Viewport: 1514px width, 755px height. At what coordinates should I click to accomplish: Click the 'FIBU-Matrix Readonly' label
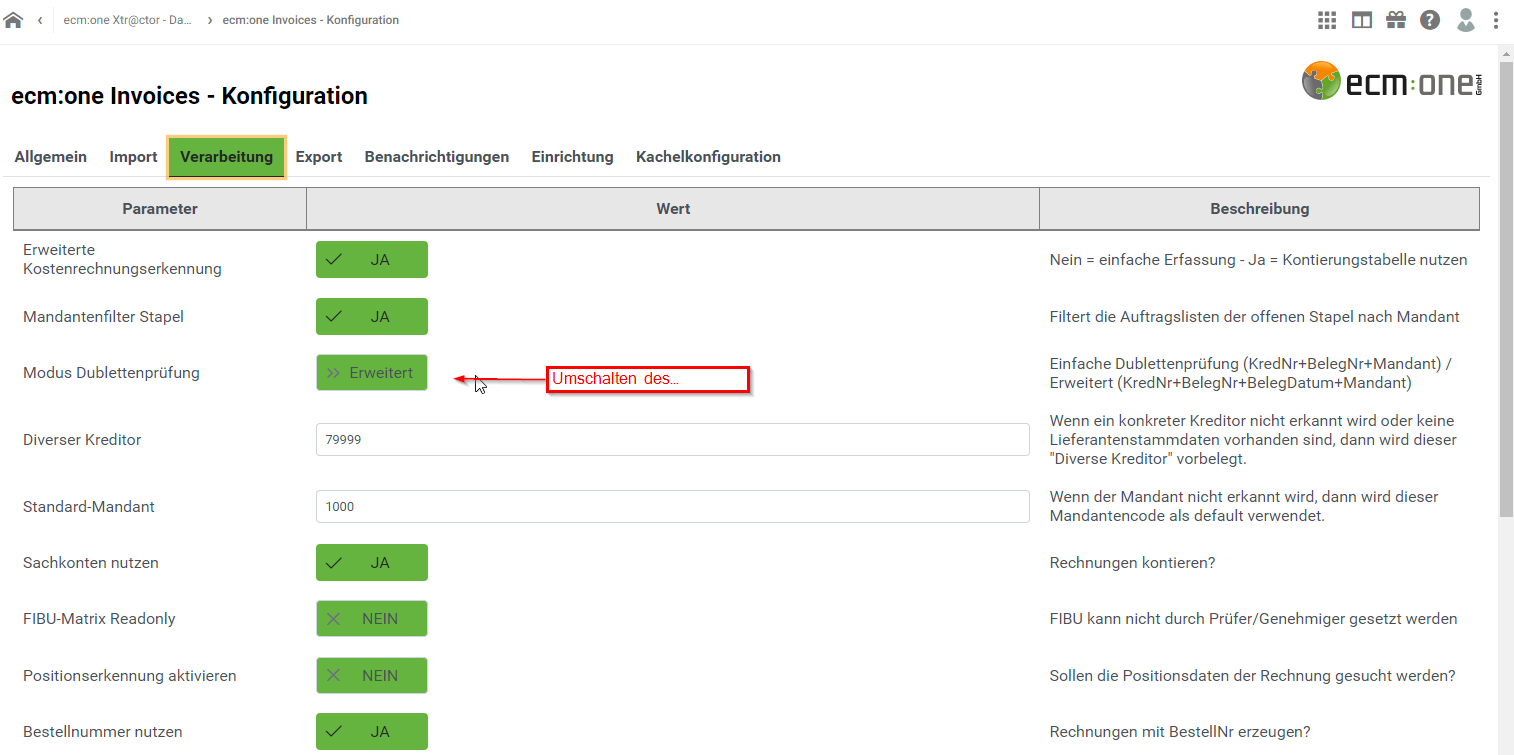[99, 619]
